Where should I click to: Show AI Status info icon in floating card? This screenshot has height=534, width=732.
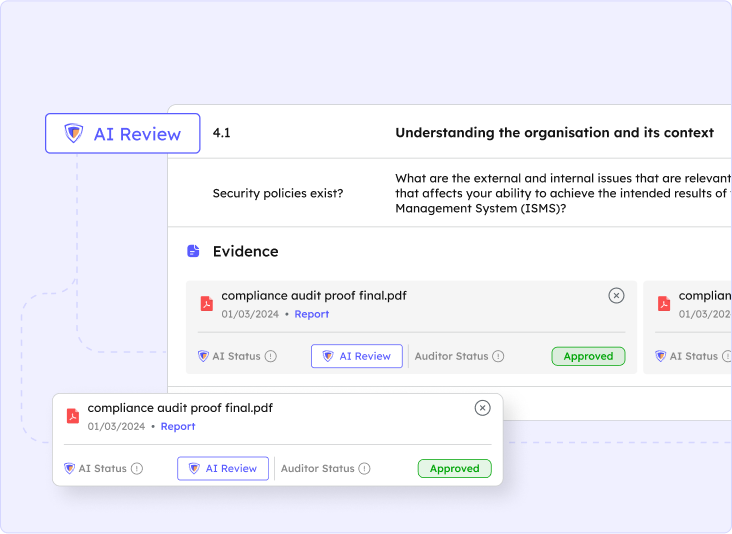click(137, 468)
